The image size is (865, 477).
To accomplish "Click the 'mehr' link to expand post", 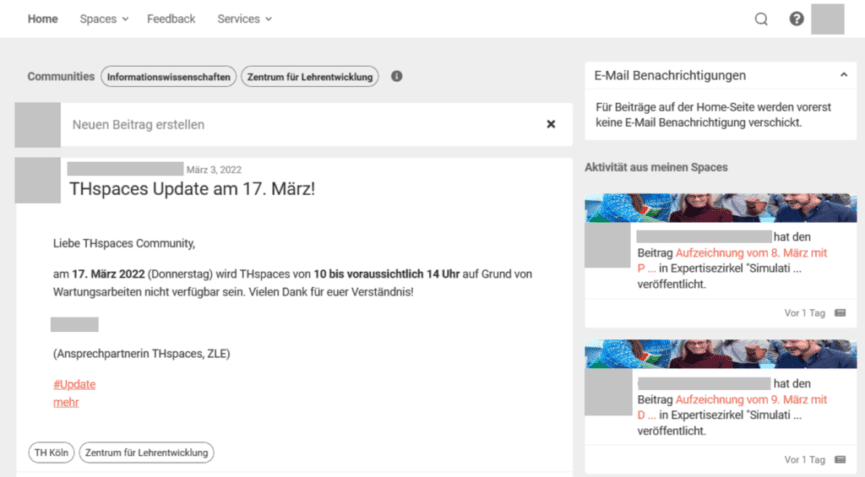I will 66,402.
